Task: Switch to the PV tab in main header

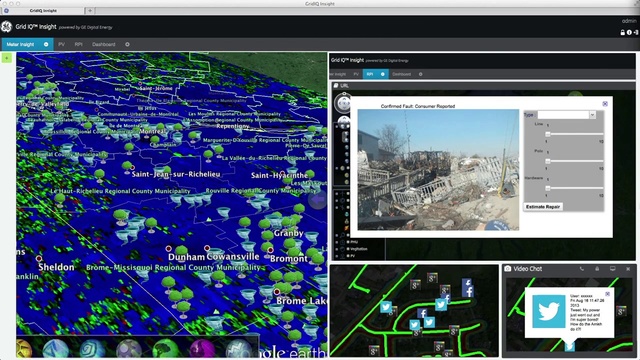Action: (61, 44)
